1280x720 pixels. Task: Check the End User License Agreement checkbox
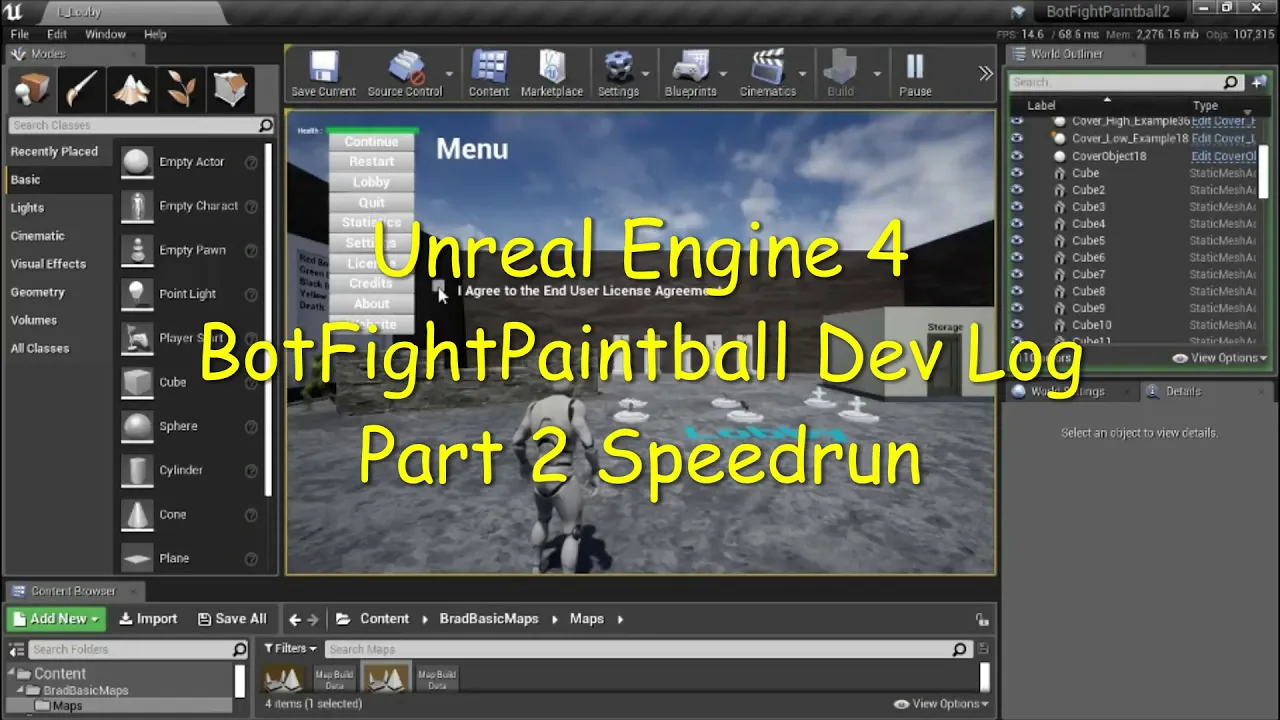[439, 288]
